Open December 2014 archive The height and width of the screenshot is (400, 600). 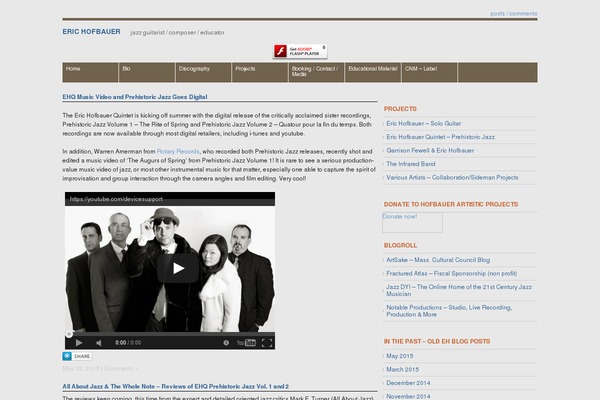[408, 383]
